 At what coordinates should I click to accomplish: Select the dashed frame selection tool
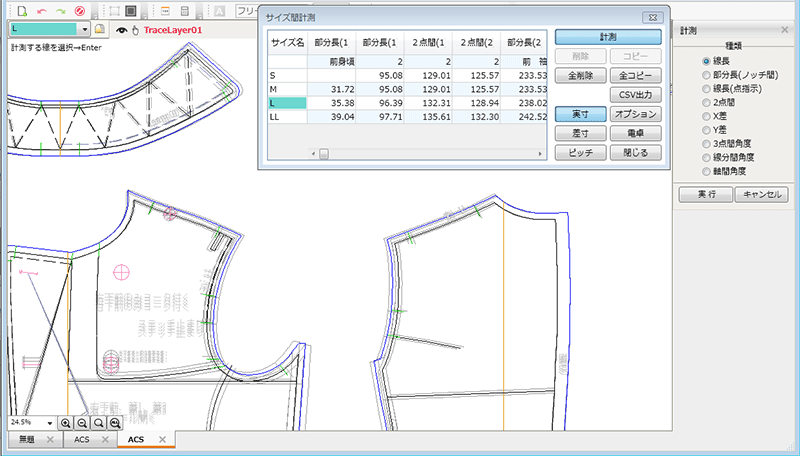114,11
